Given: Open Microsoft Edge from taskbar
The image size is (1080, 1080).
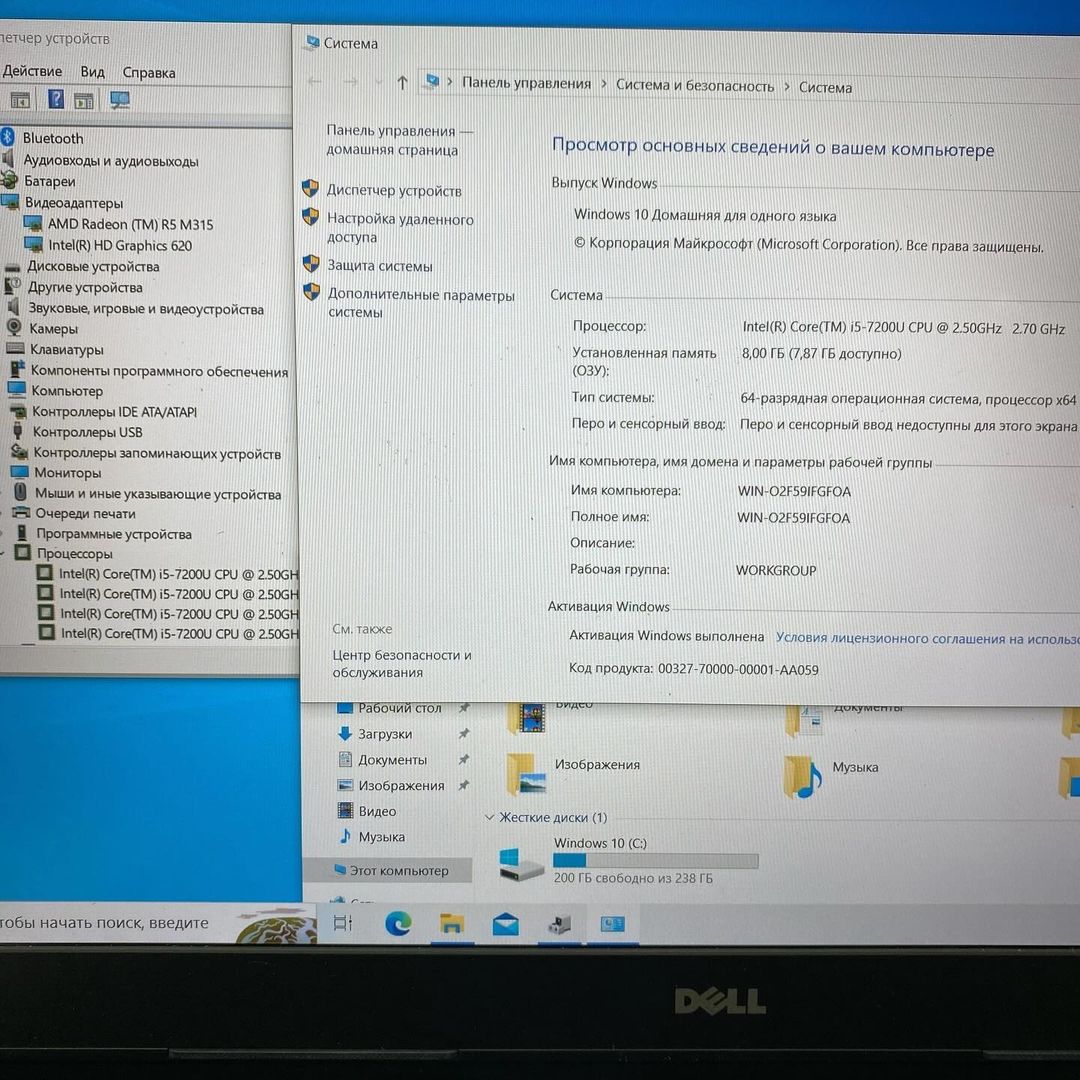Looking at the screenshot, I should 398,924.
